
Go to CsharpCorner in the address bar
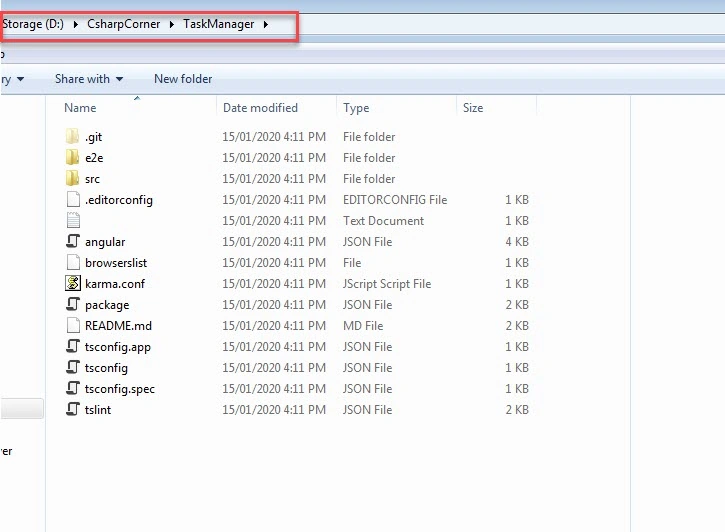(x=123, y=24)
